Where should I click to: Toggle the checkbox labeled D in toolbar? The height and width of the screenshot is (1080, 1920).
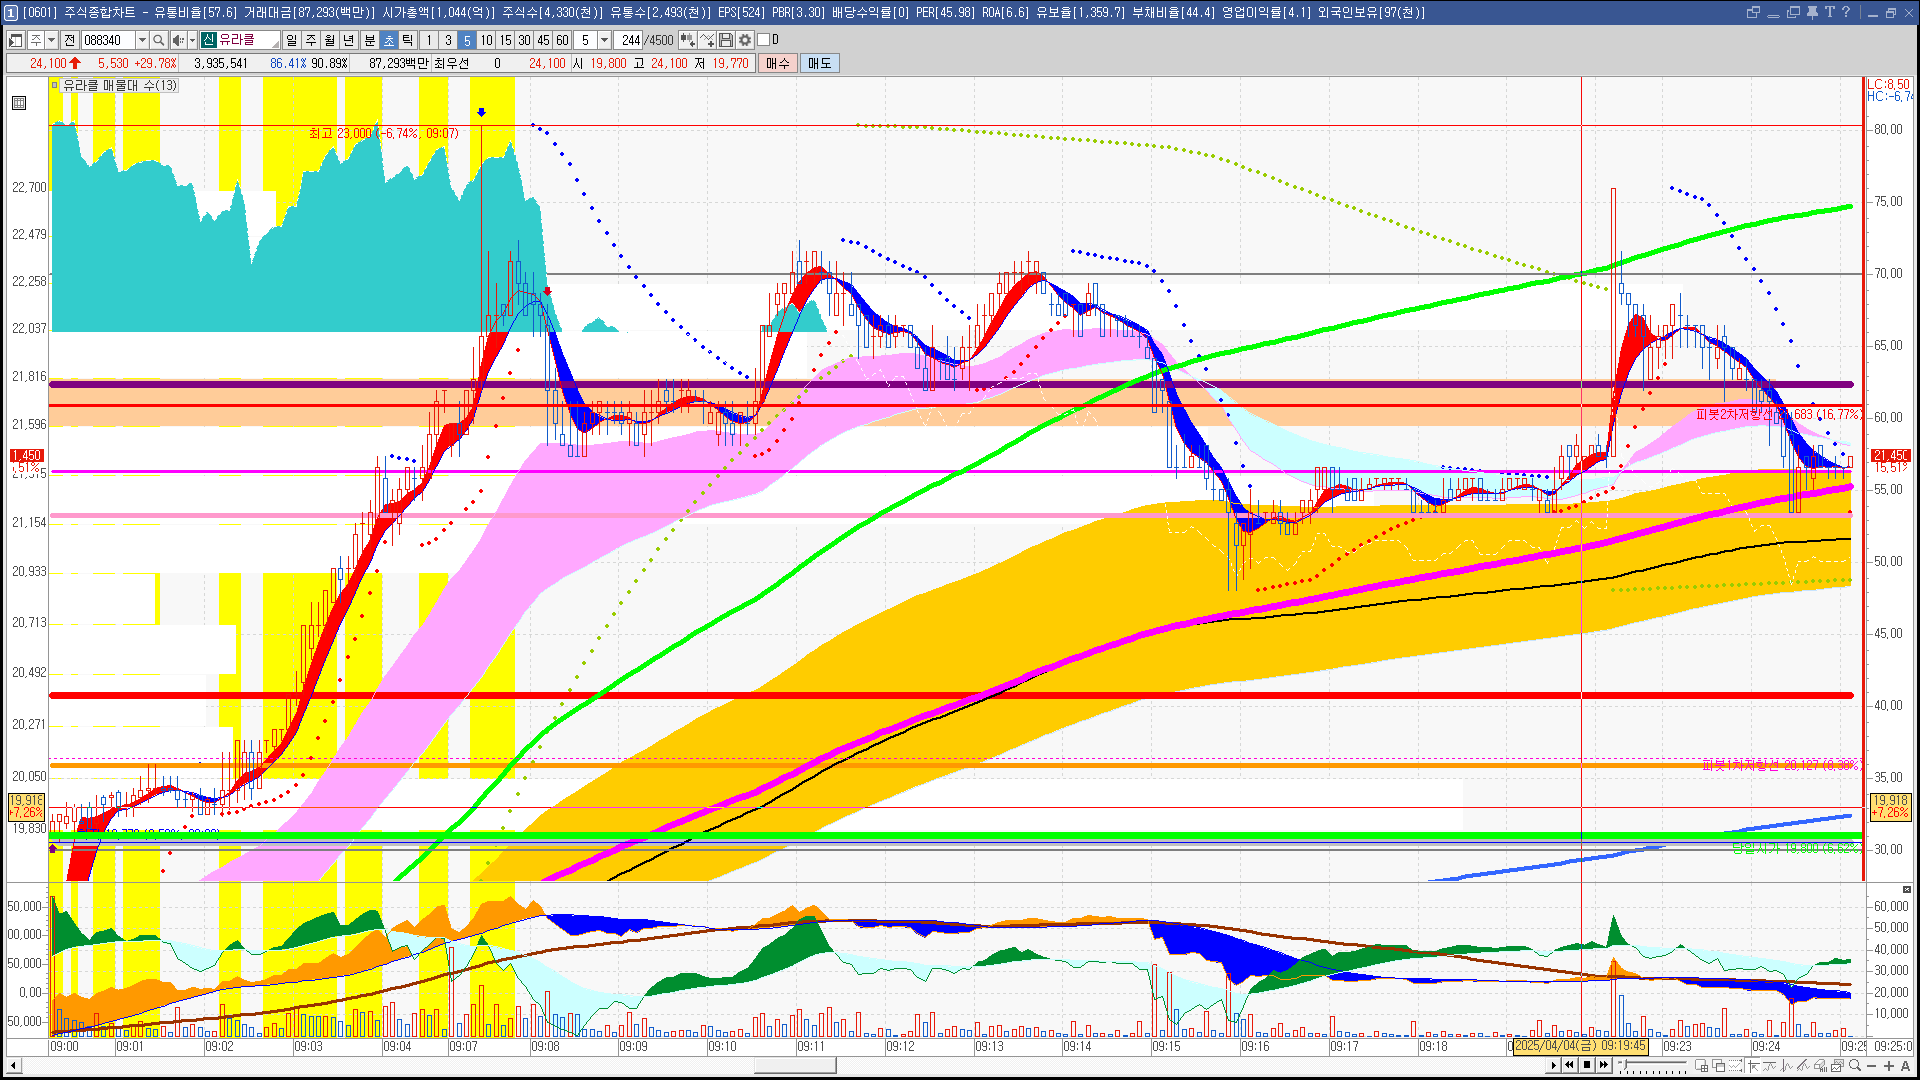pos(764,40)
